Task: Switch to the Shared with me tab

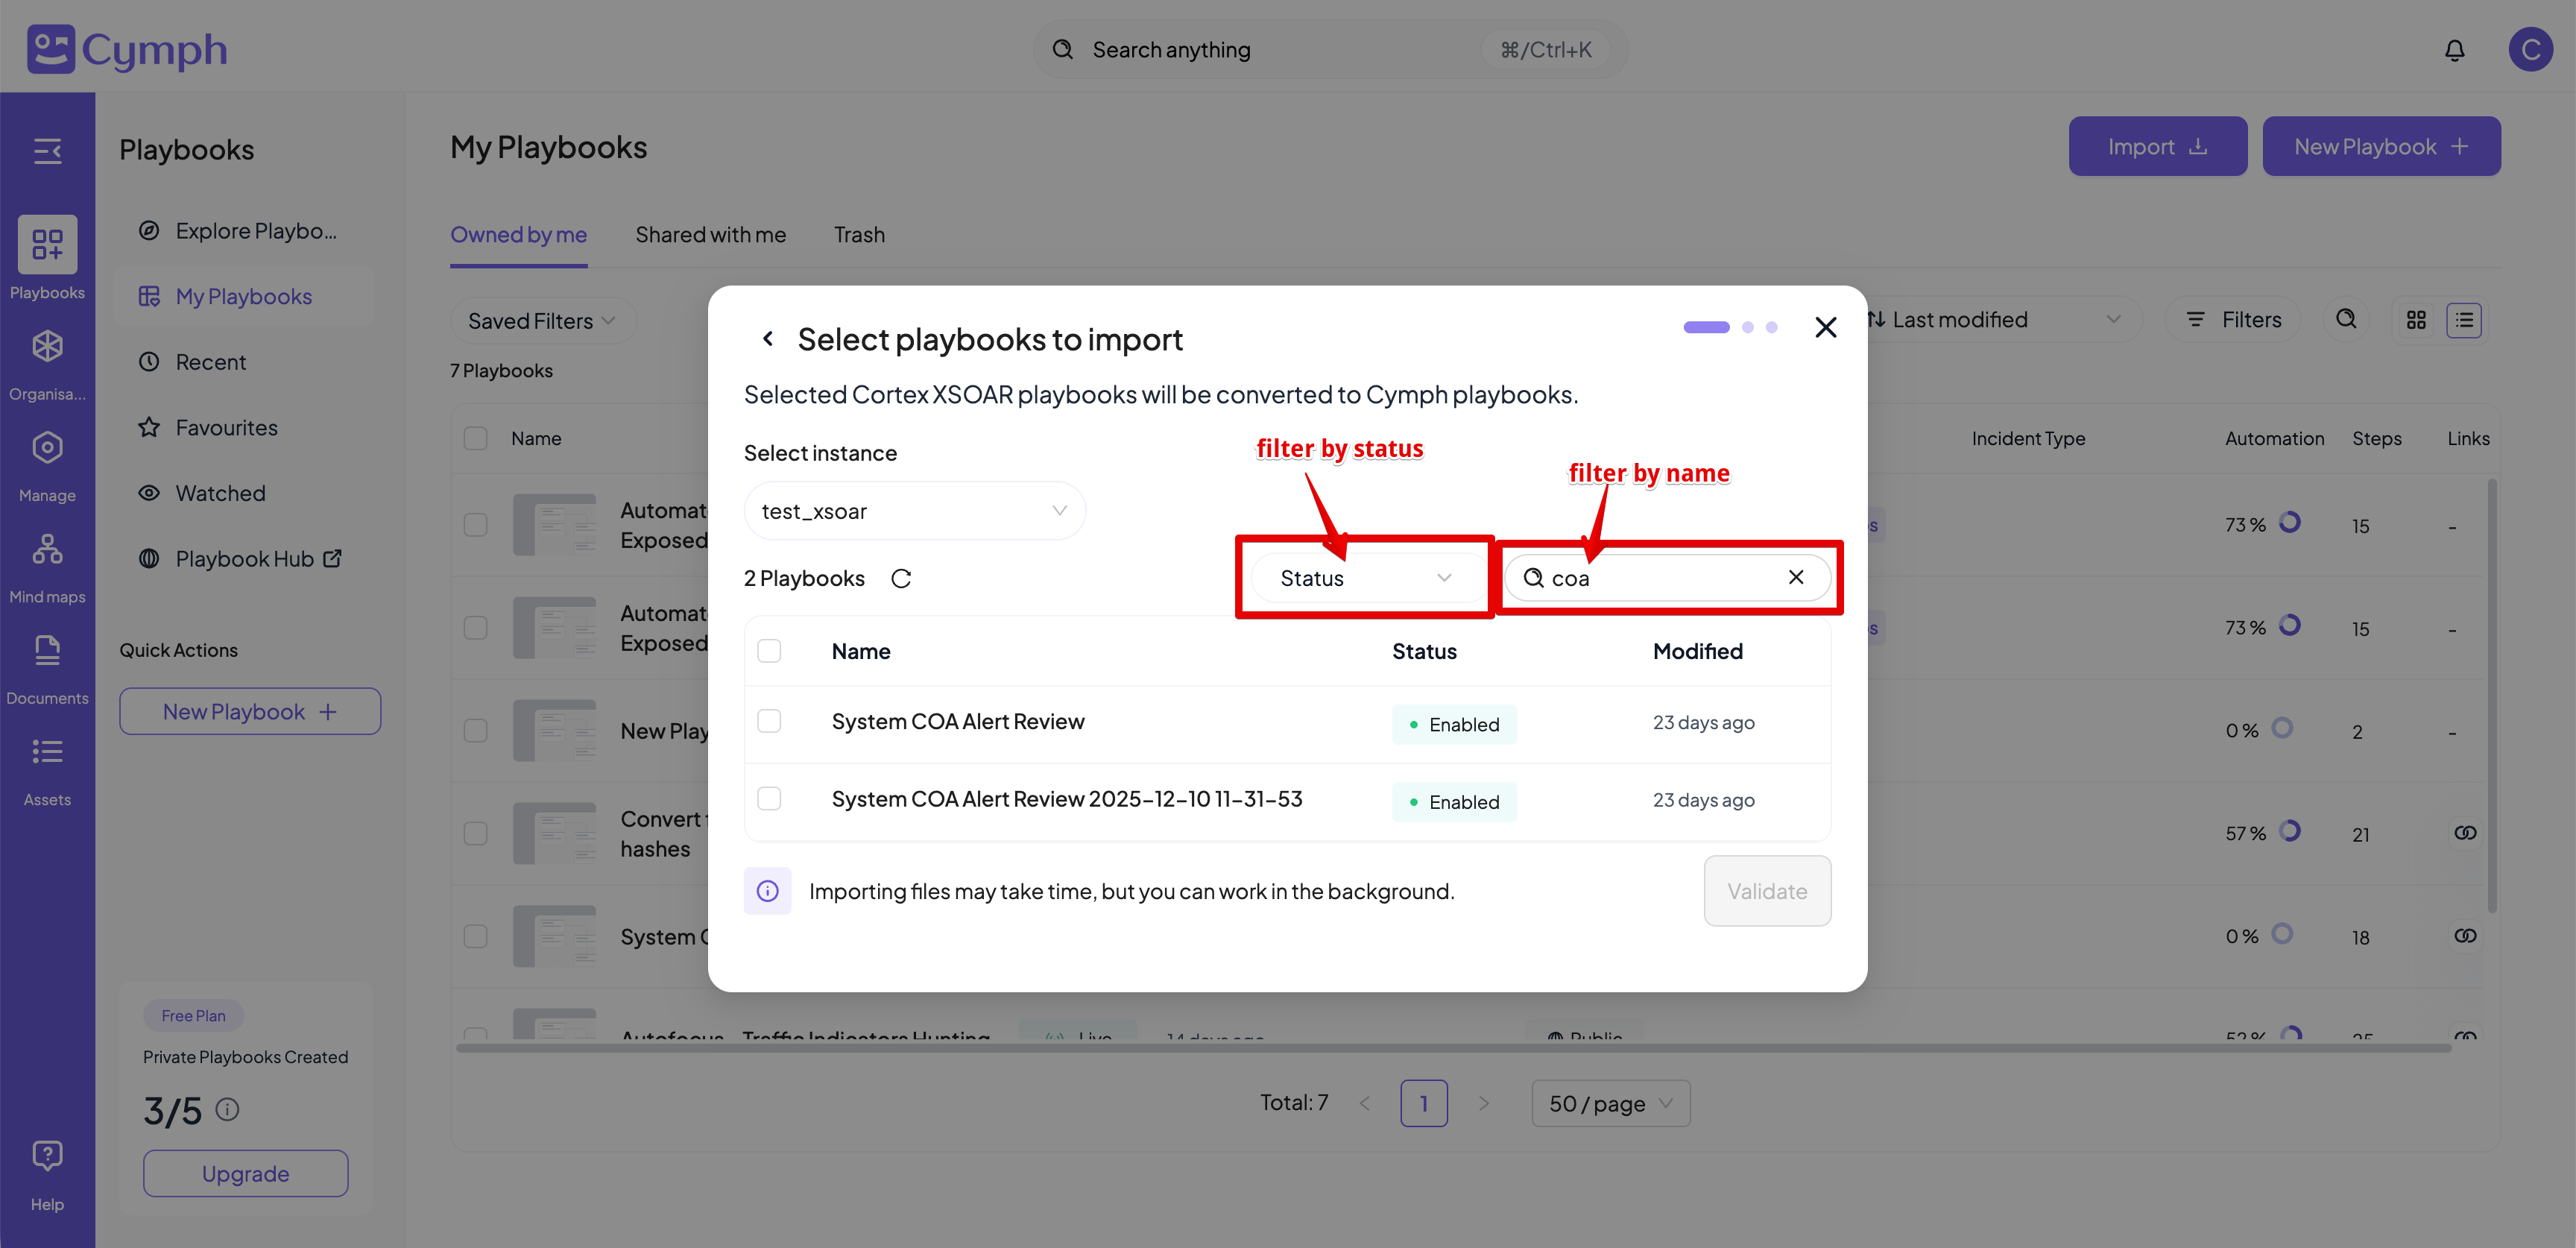Action: point(710,234)
